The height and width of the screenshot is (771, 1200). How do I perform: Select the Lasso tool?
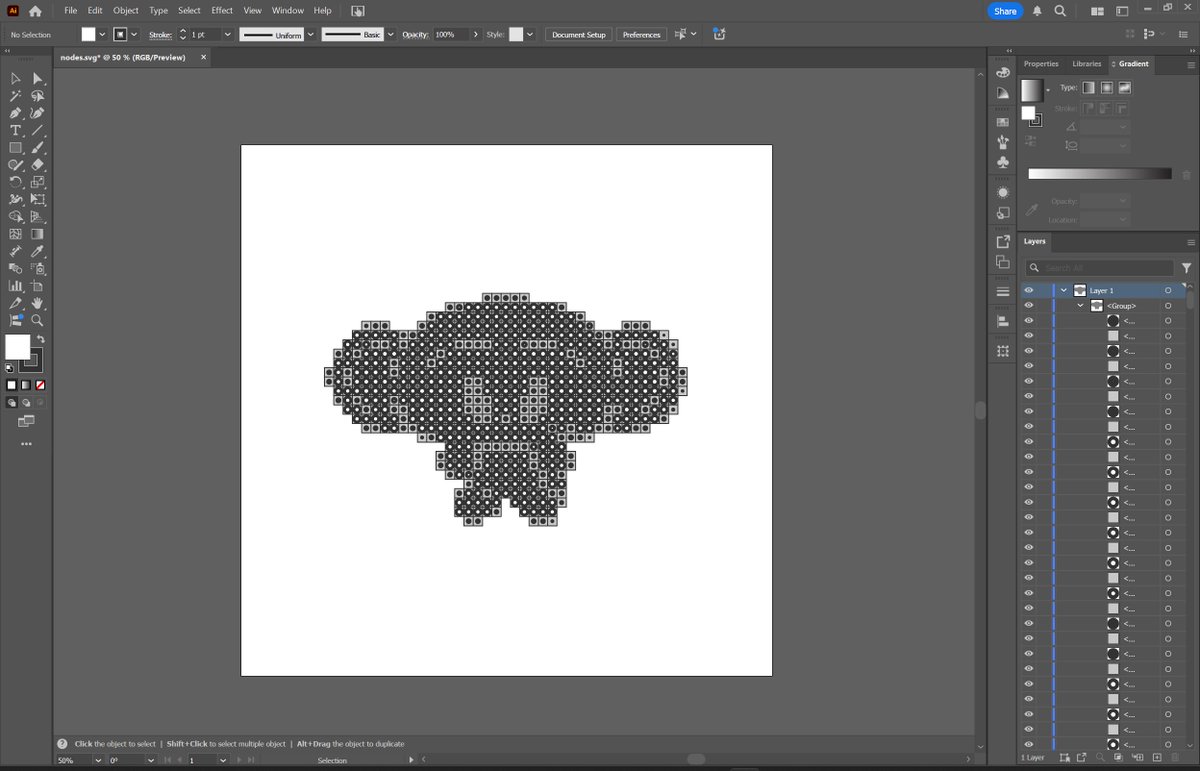(x=37, y=96)
